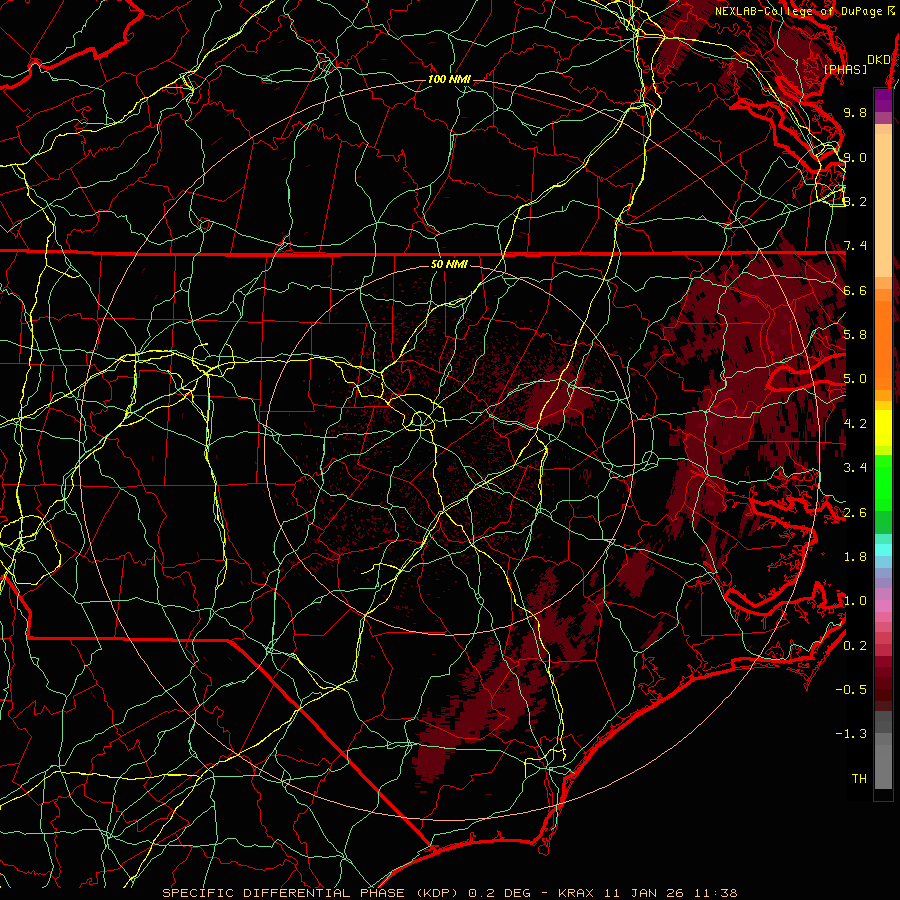Click the 5.8 value on the color scale

(855, 335)
